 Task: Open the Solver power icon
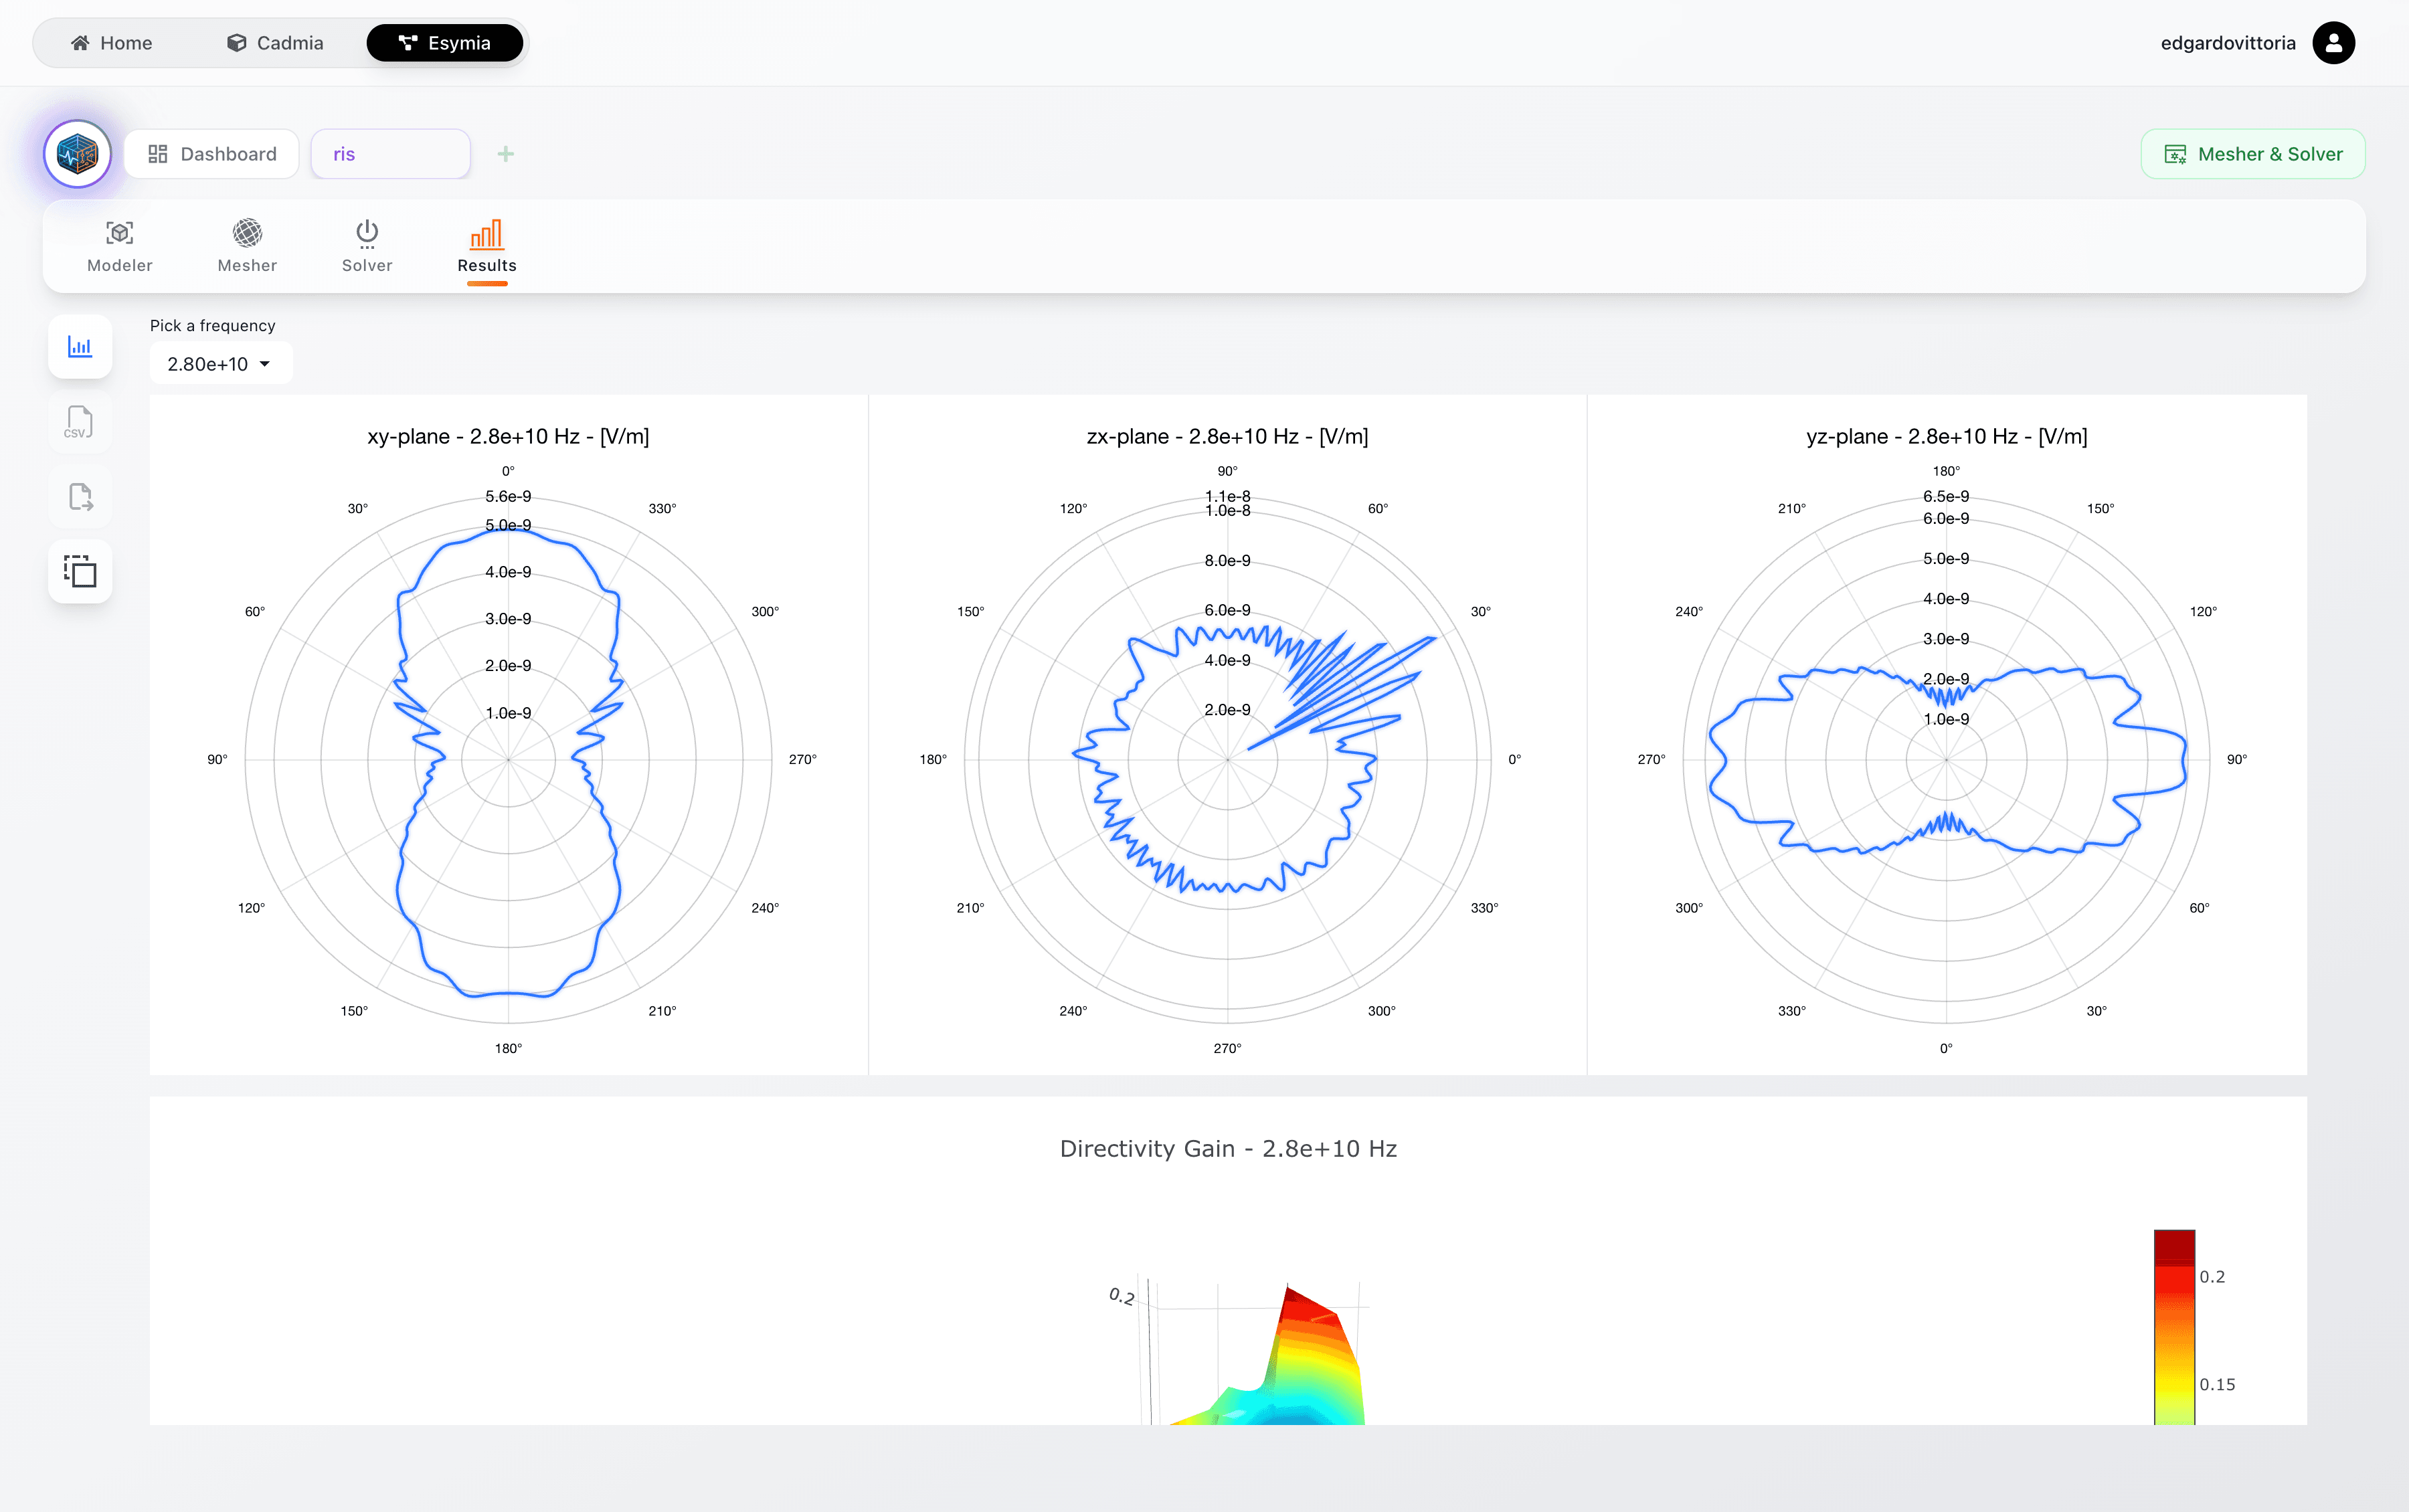pyautogui.click(x=367, y=232)
